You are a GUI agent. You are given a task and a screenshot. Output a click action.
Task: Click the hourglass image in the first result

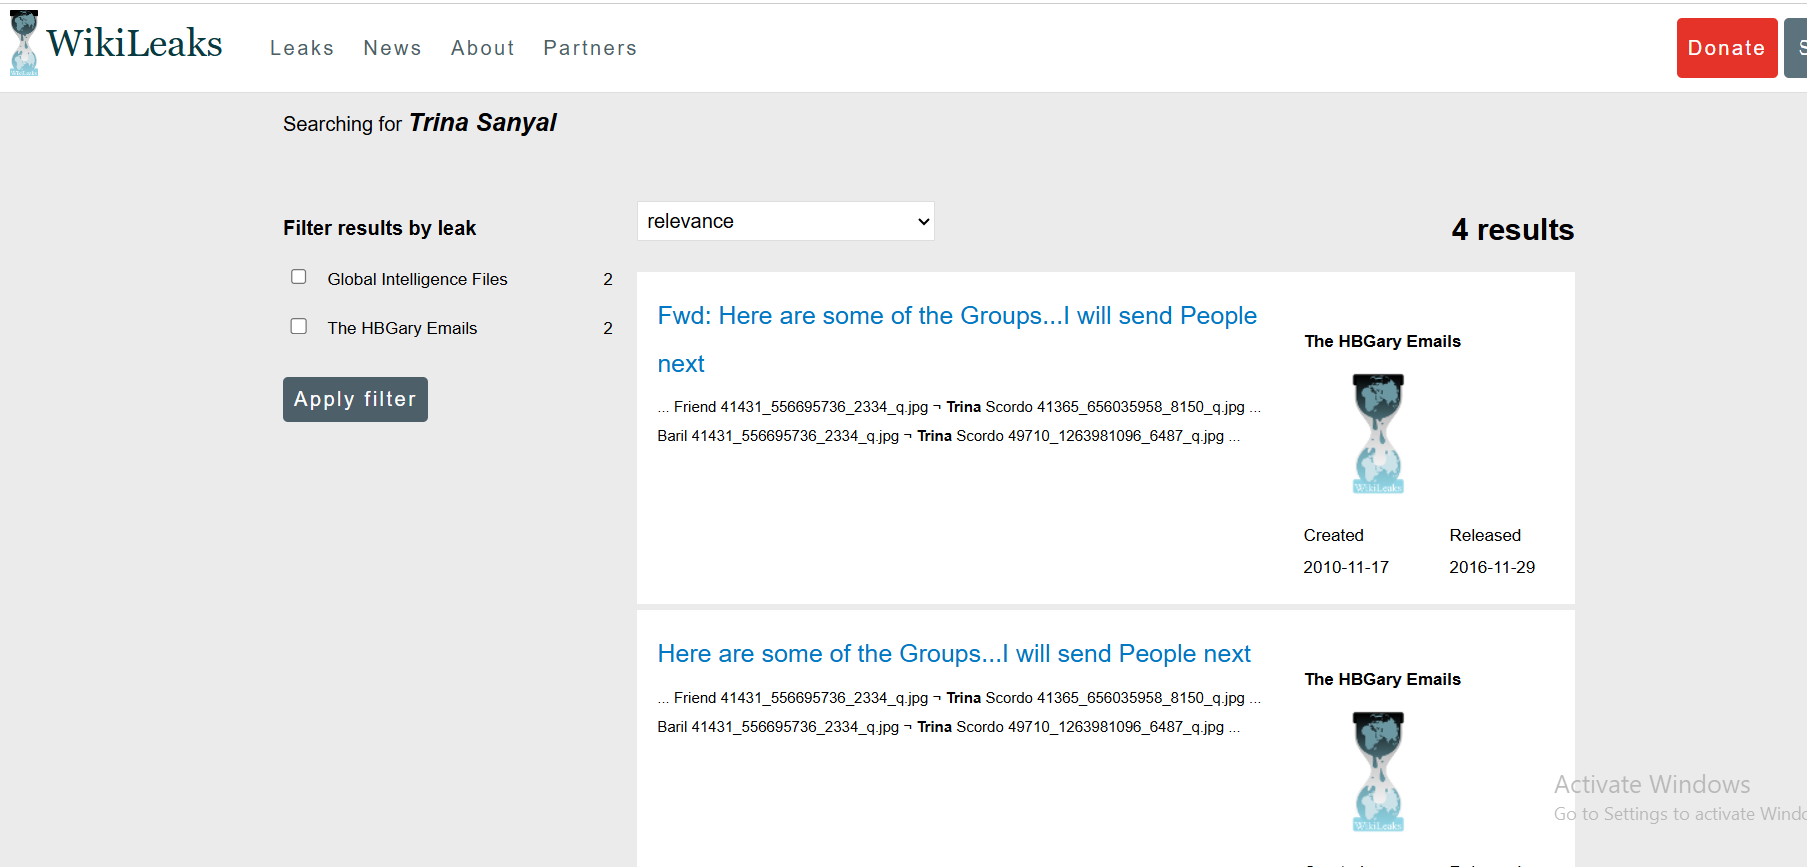[x=1378, y=434]
